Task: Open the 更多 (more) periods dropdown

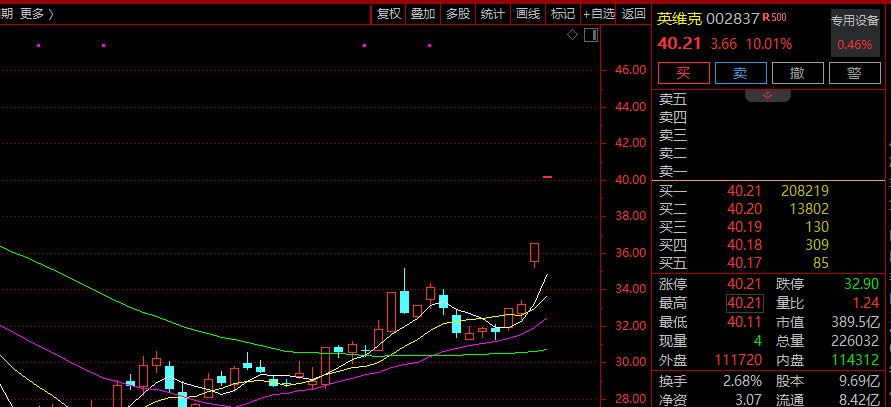Action: pos(37,13)
